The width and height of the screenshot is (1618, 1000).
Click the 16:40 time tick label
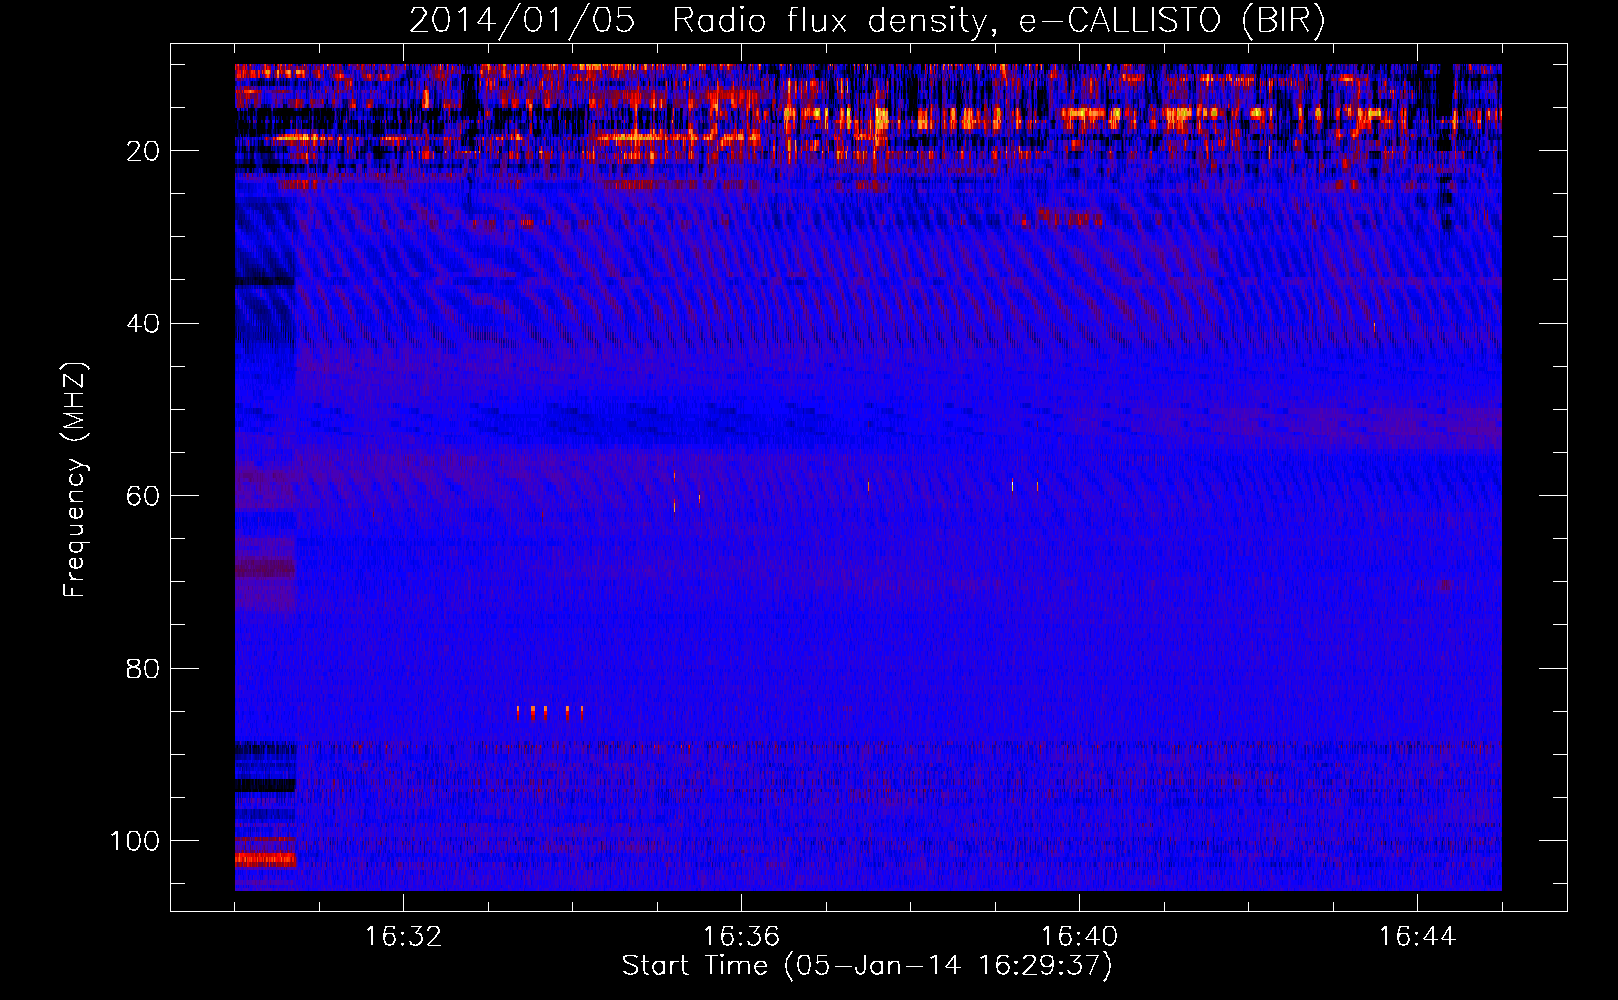point(1079,937)
